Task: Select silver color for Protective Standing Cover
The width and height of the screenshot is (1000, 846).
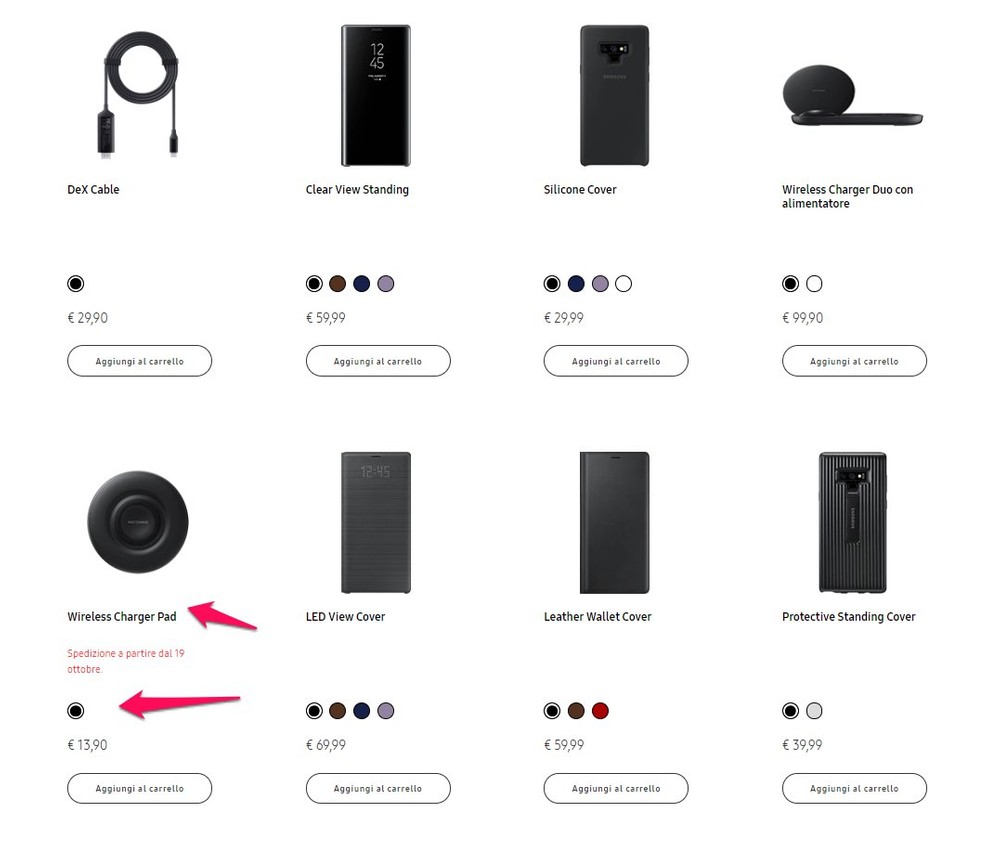Action: (814, 711)
